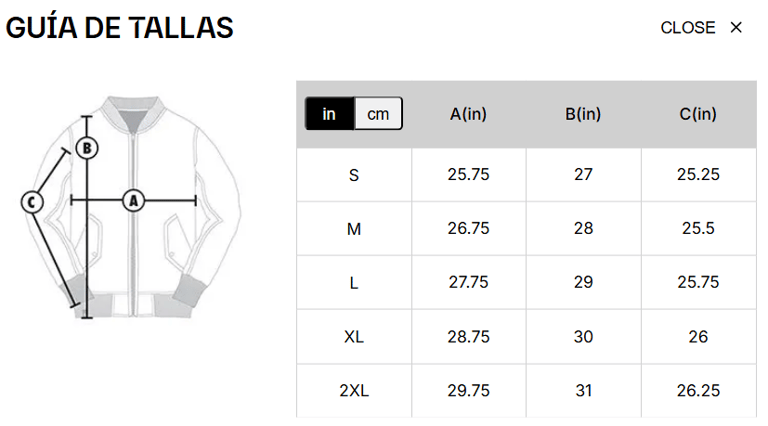Close the size guide with the X icon

click(x=736, y=28)
